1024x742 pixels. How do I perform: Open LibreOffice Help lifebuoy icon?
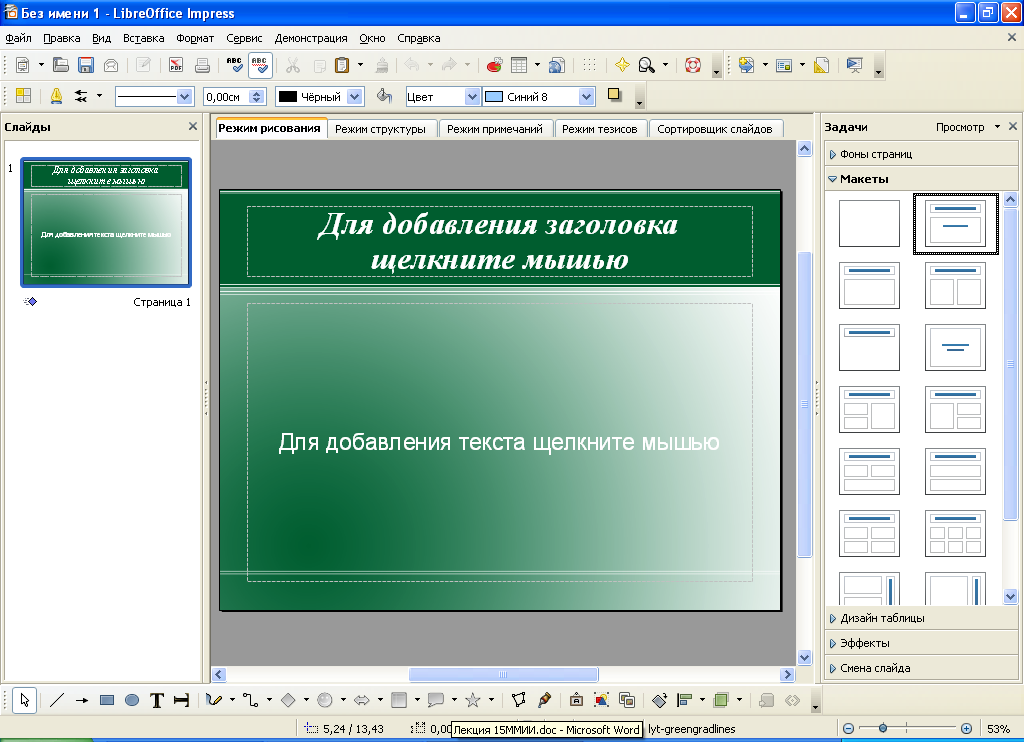click(693, 65)
